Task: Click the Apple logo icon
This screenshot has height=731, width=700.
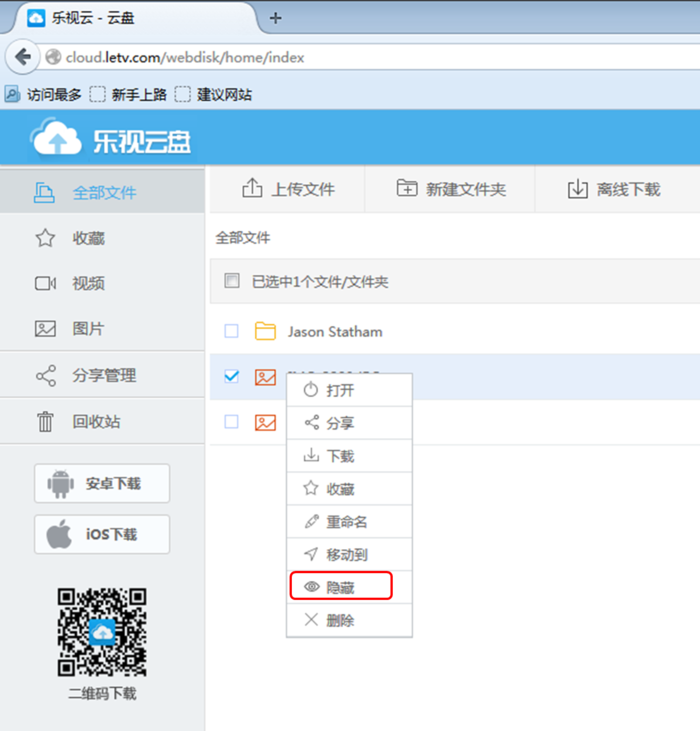Action: click(x=59, y=534)
